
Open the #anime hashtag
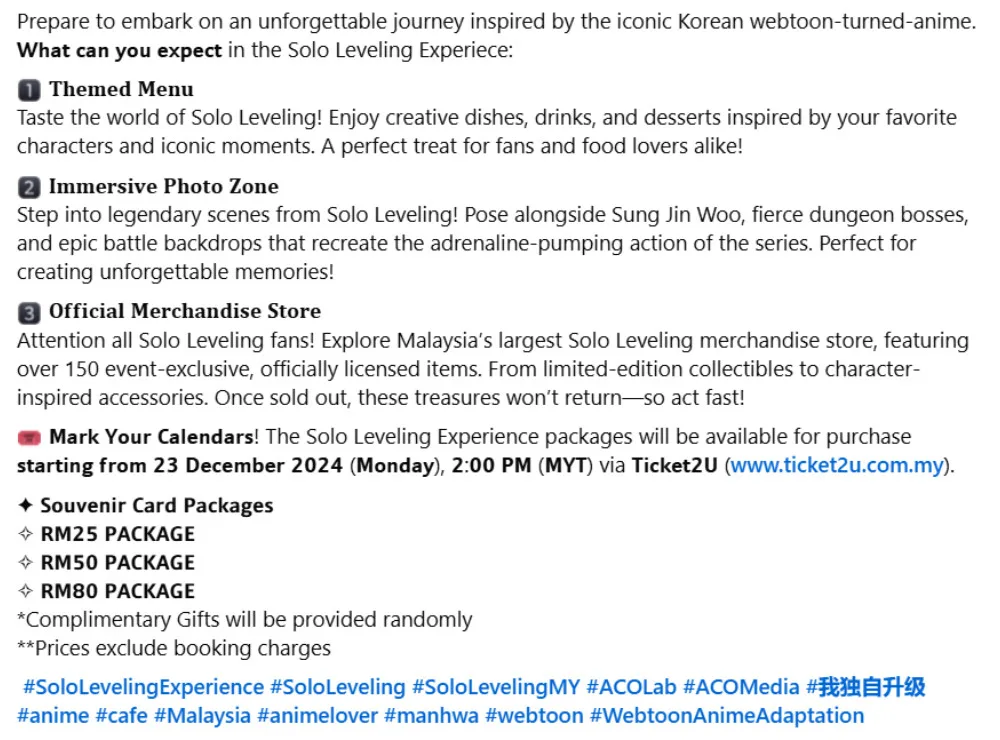(53, 716)
